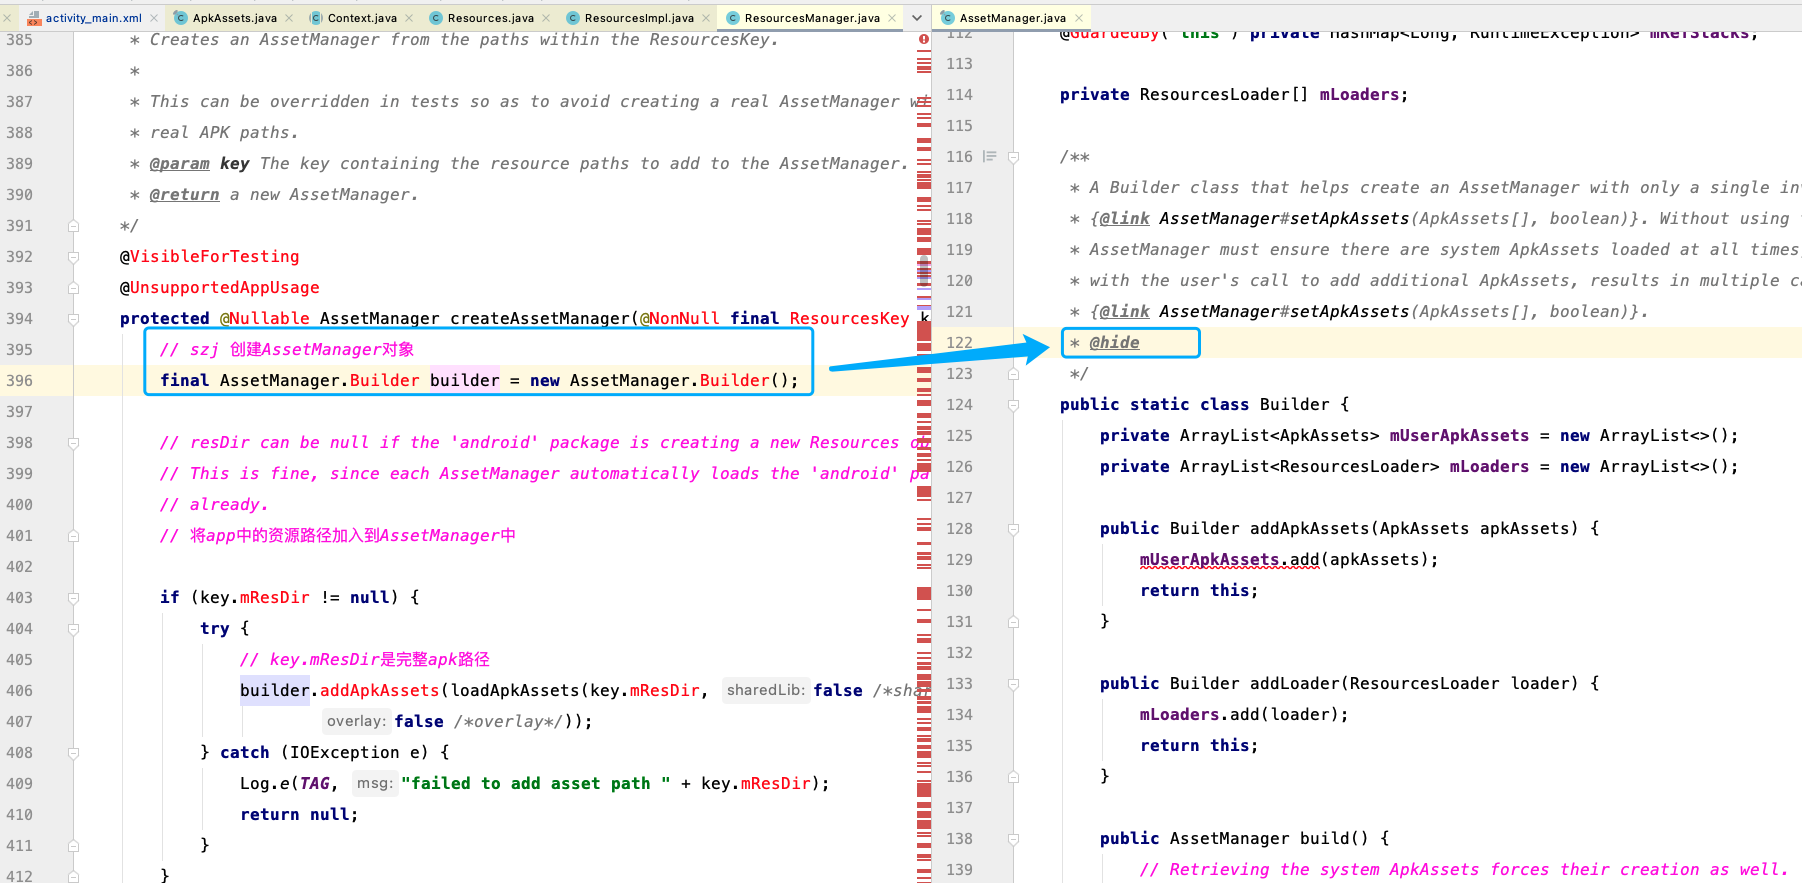This screenshot has width=1802, height=883.
Task: Fold the if block at line 403
Action: 73,598
